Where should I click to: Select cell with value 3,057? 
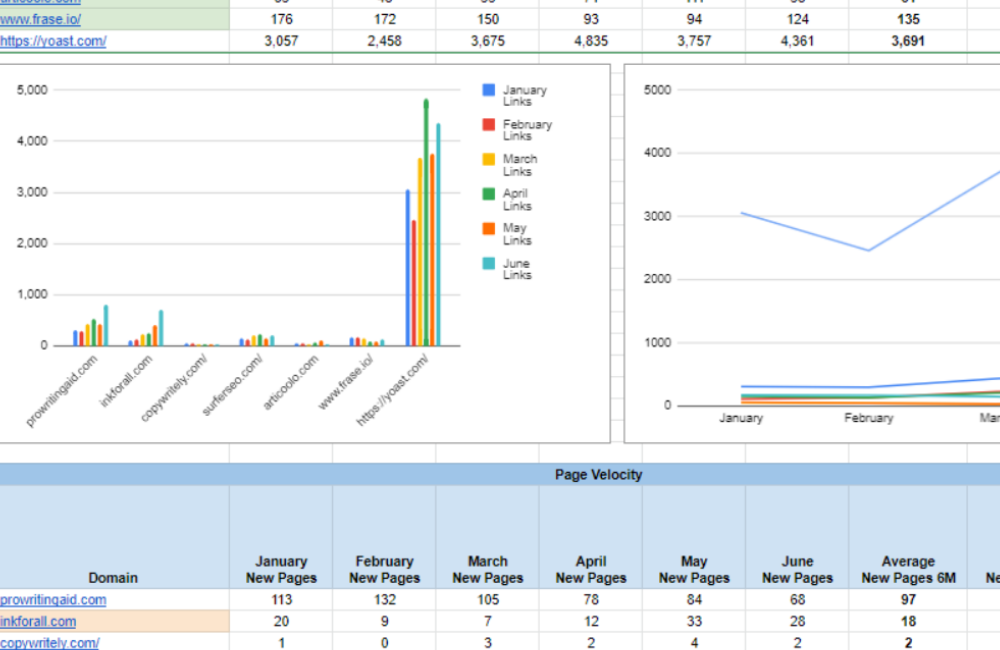tap(281, 41)
